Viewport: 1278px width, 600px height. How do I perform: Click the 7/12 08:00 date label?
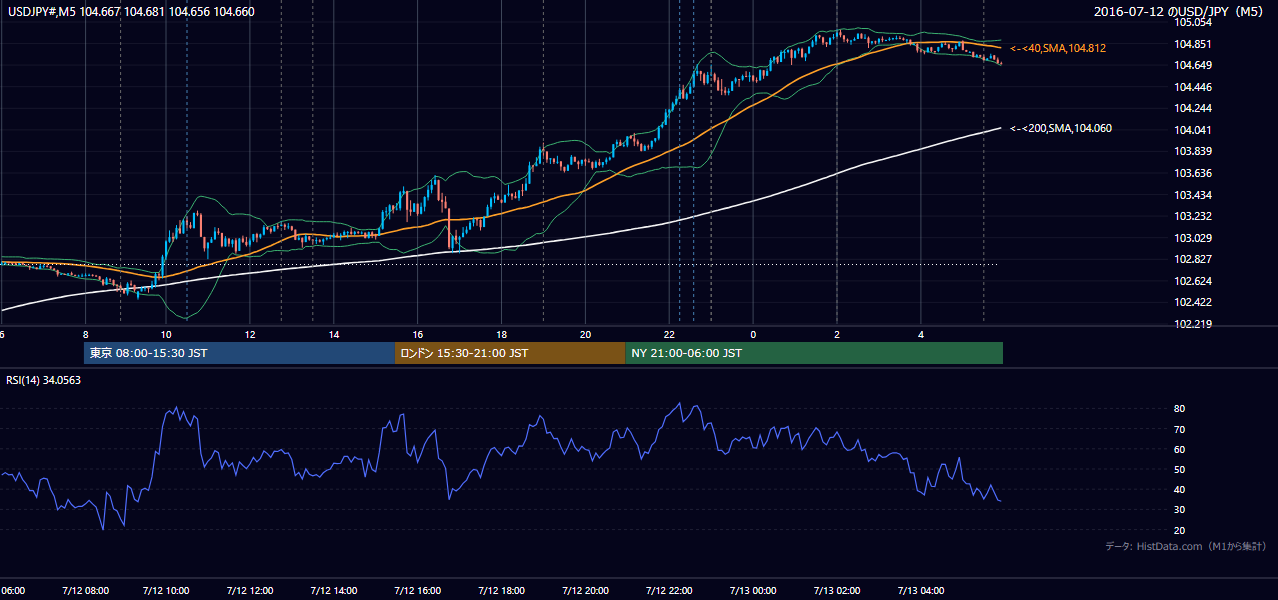click(85, 590)
